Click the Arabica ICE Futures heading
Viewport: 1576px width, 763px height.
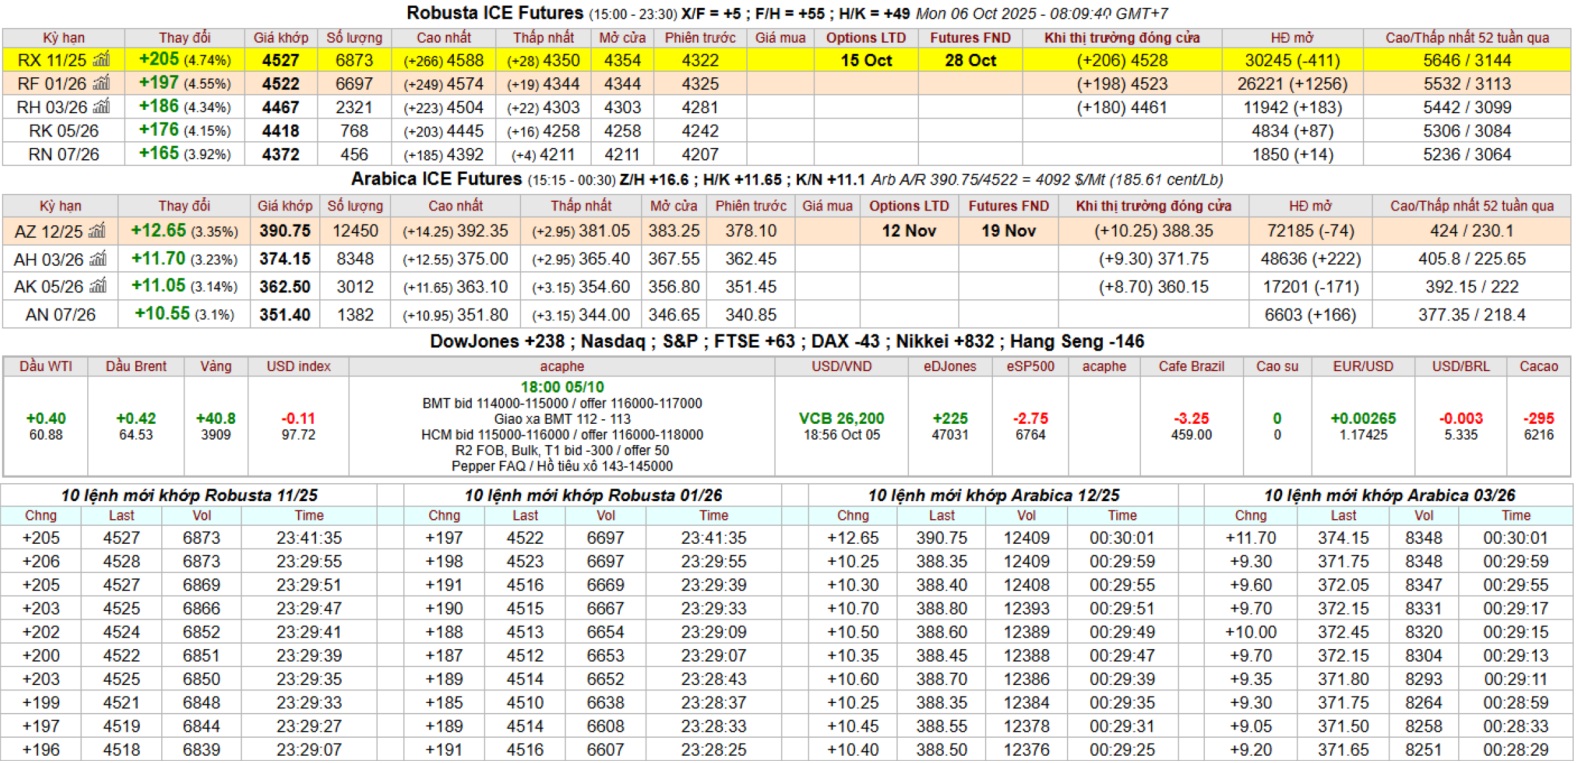[x=436, y=179]
